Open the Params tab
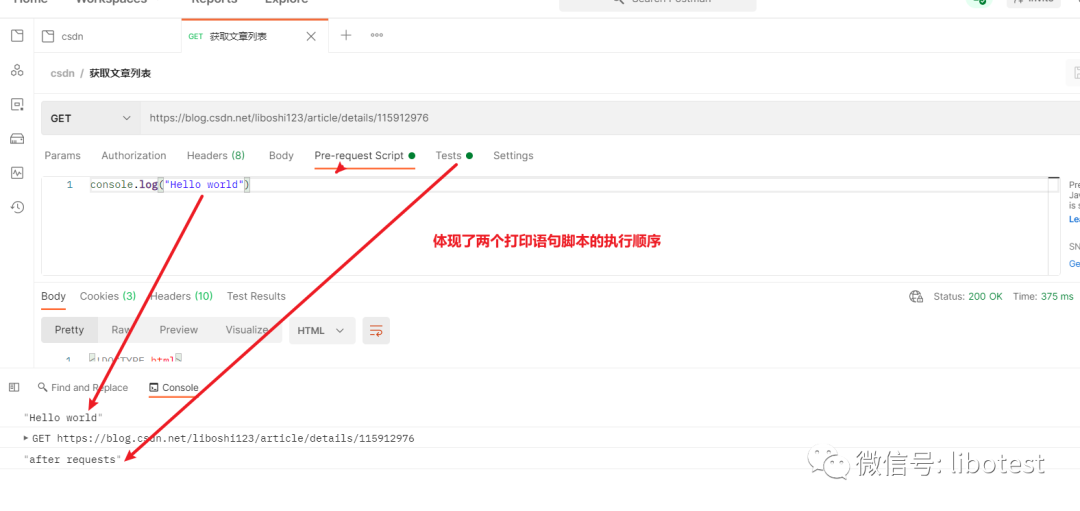This screenshot has width=1080, height=511. coord(63,156)
